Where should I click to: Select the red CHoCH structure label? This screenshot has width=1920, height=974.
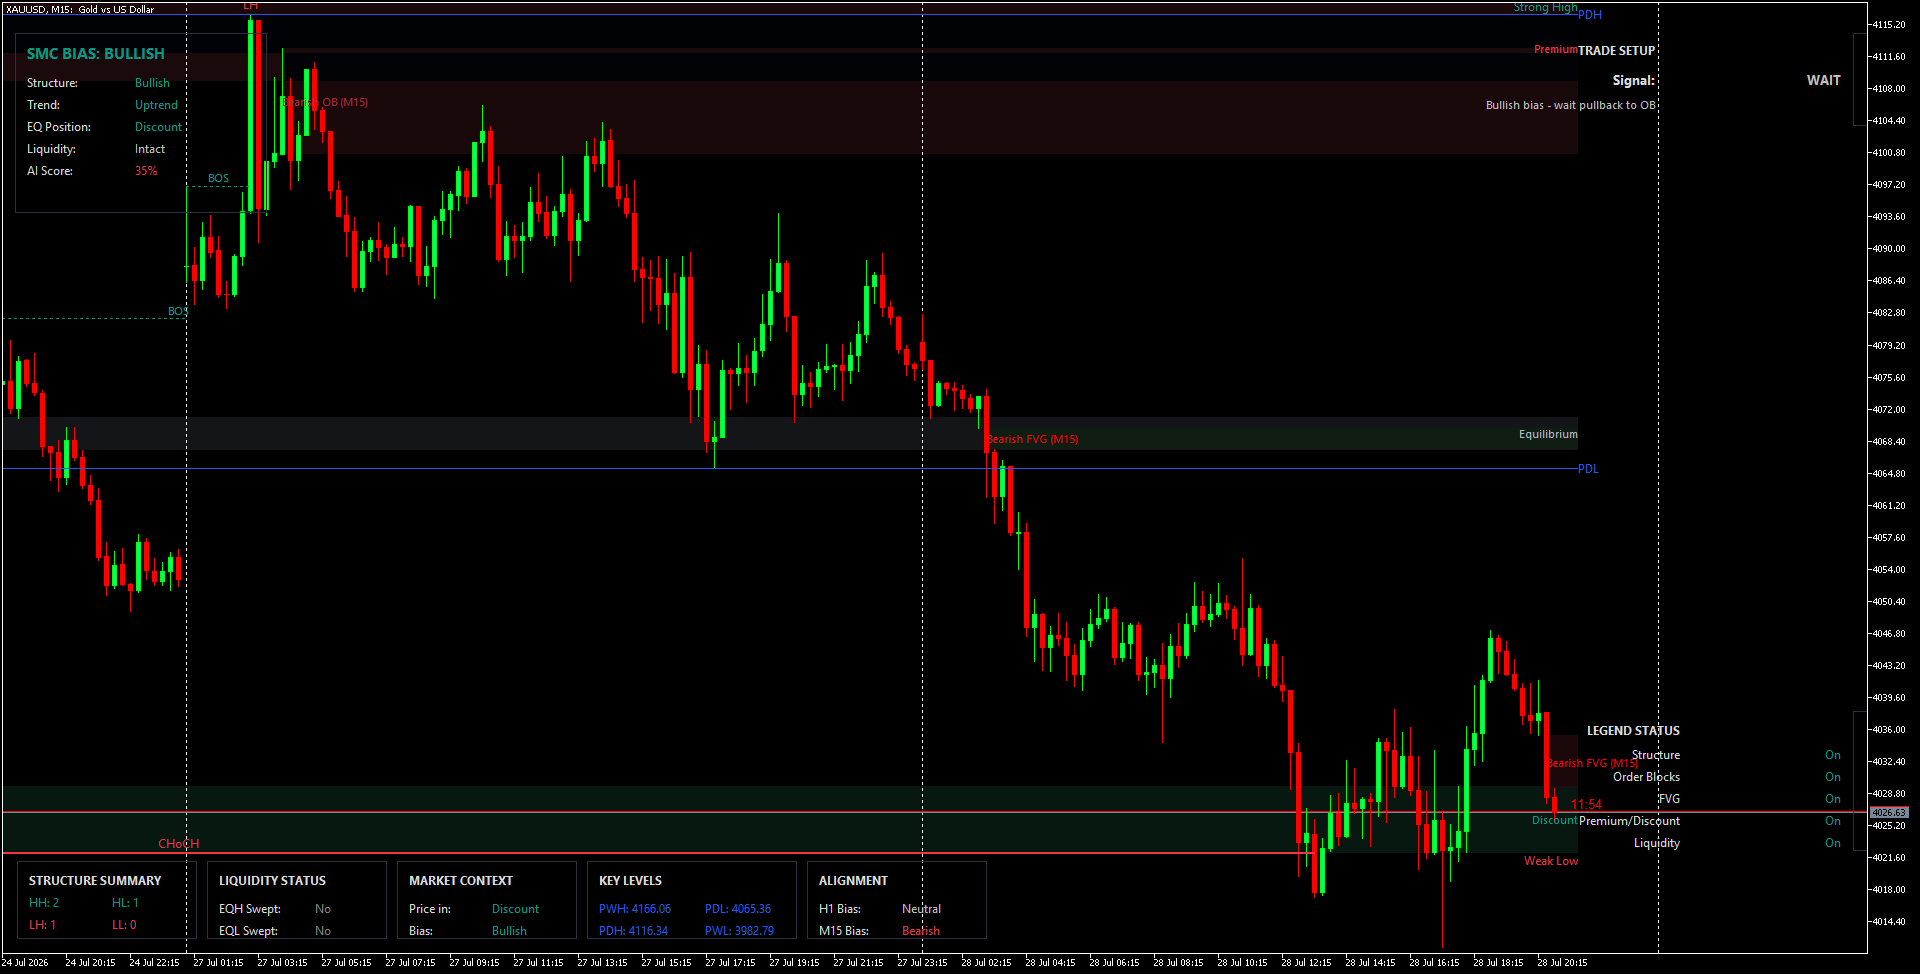(179, 844)
